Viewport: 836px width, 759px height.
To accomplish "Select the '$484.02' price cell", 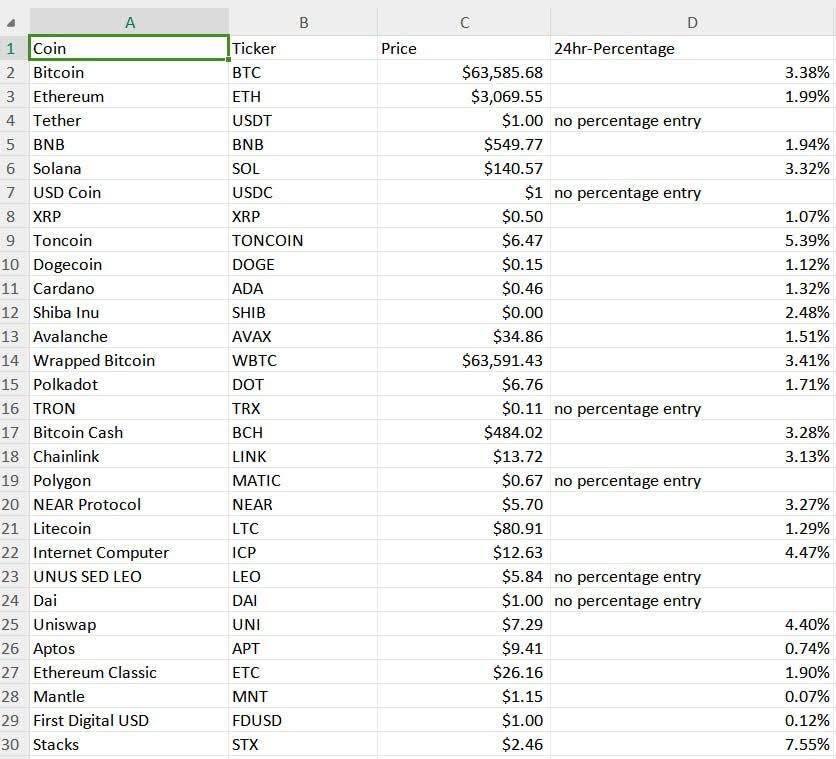I will 464,432.
